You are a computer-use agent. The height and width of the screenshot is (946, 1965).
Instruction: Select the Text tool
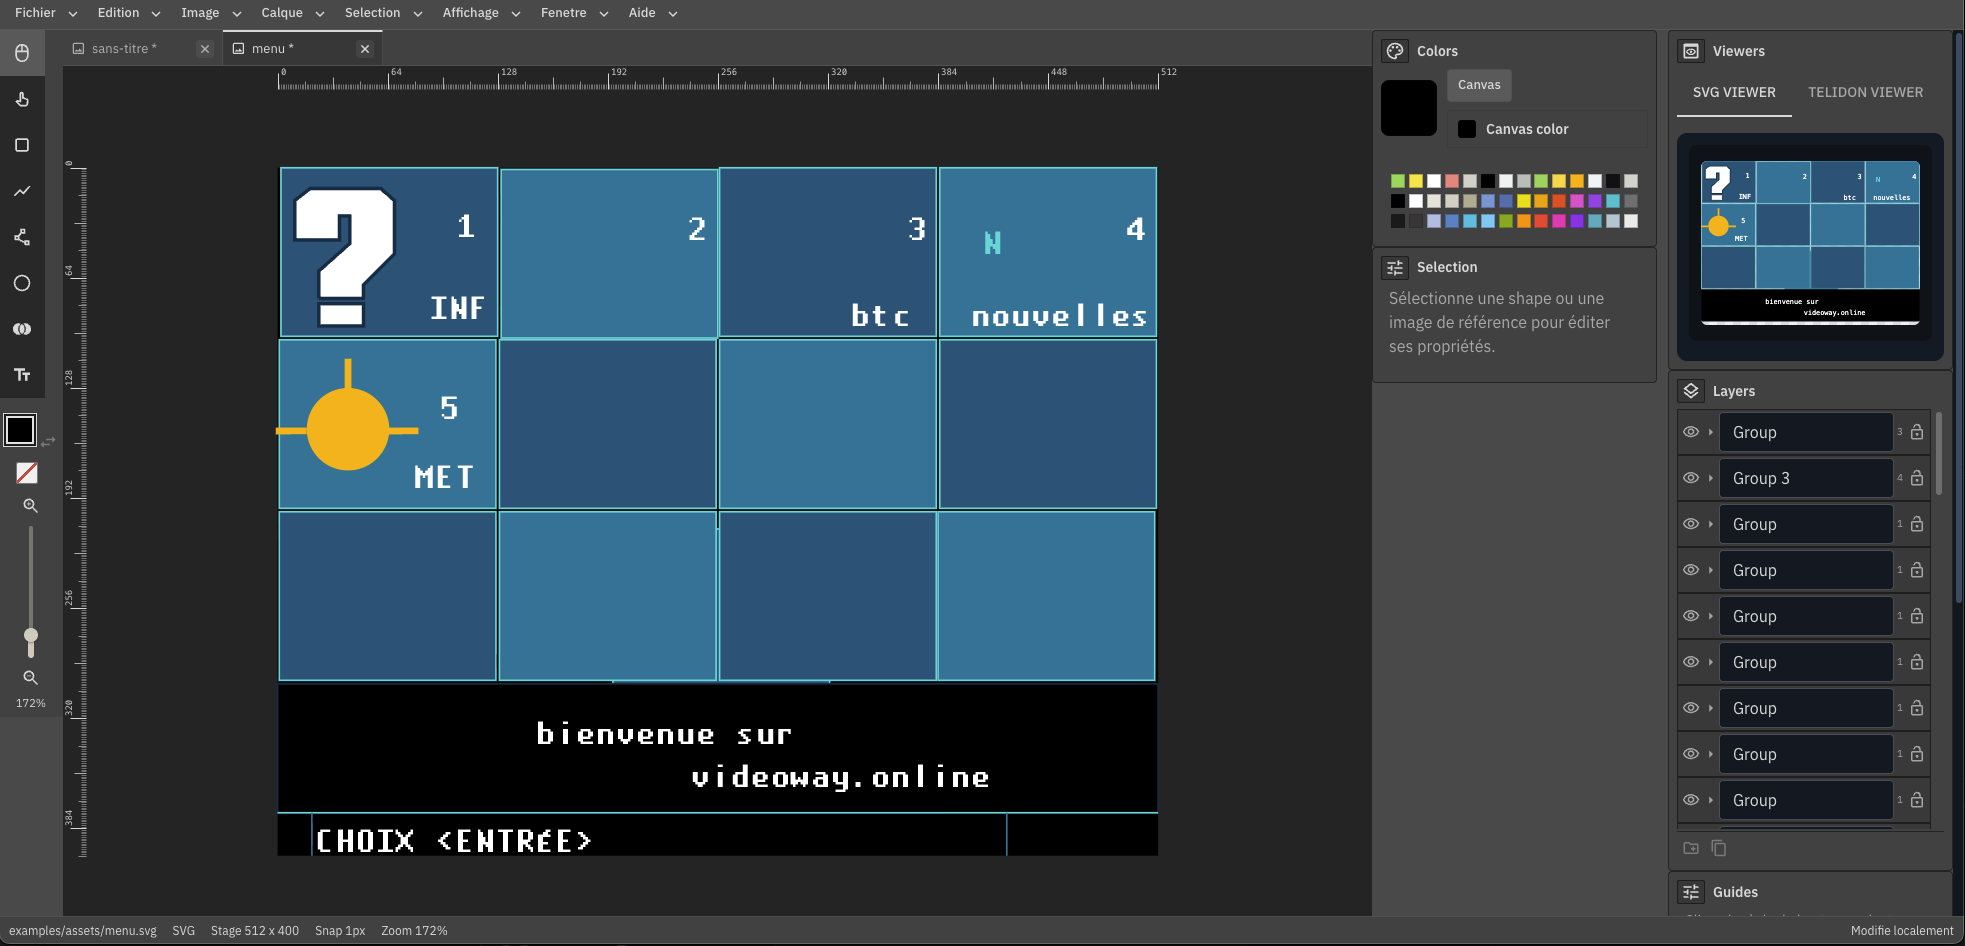[22, 375]
